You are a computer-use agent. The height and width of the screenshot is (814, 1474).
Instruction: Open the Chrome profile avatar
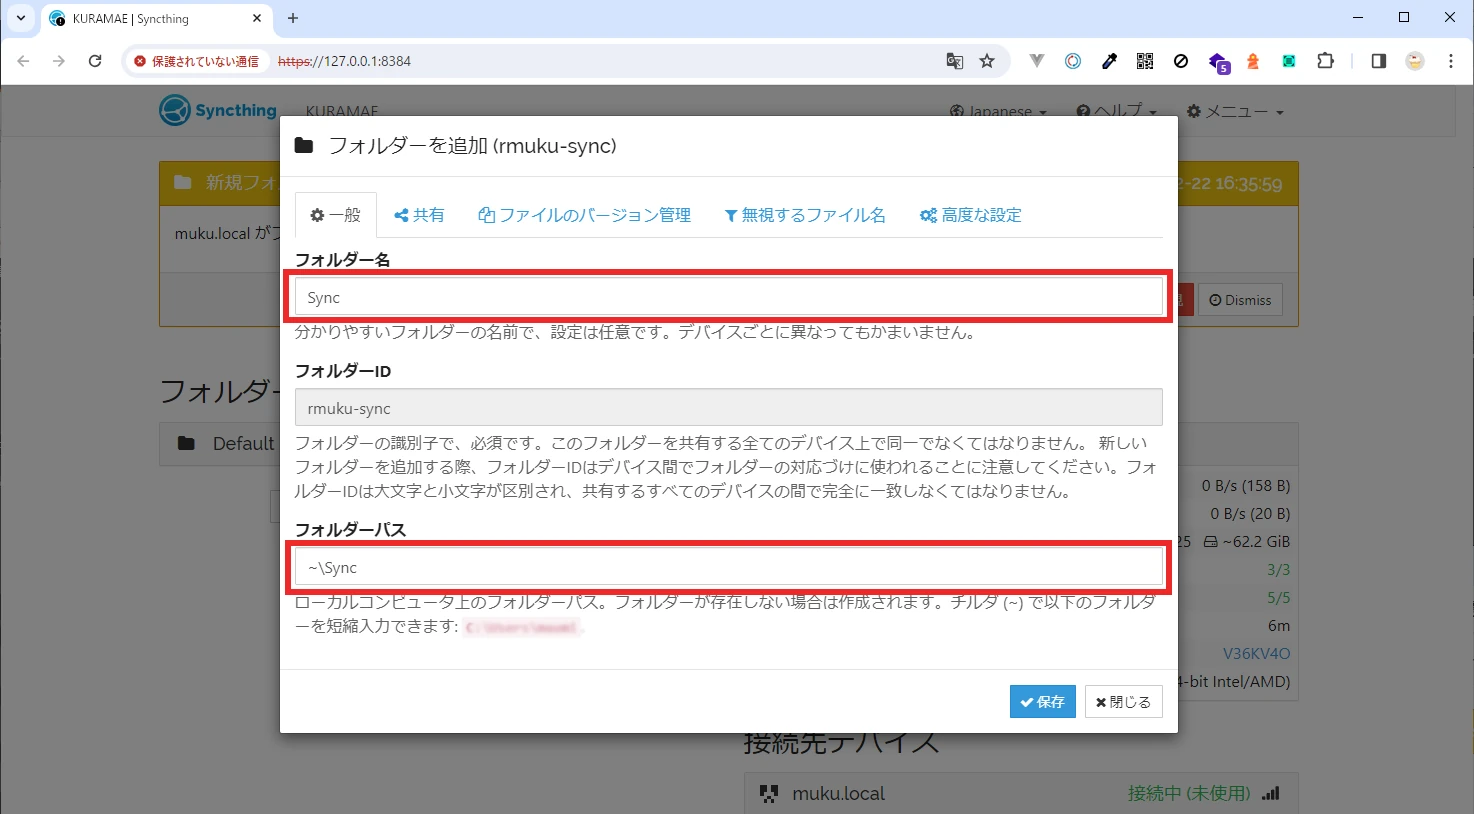(1415, 61)
